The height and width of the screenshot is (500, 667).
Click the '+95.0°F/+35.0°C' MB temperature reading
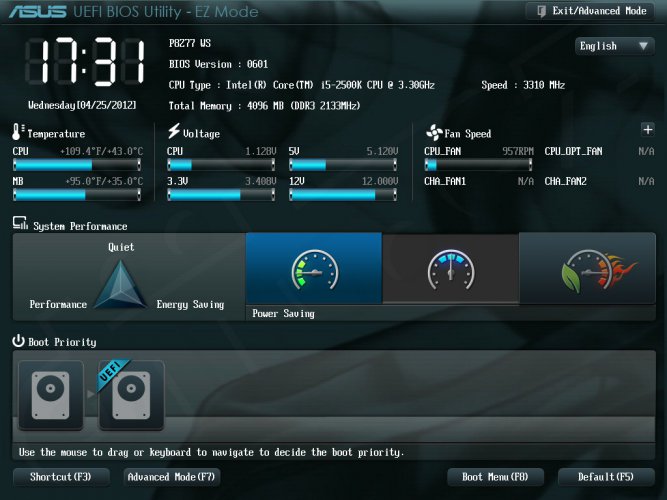coord(104,182)
